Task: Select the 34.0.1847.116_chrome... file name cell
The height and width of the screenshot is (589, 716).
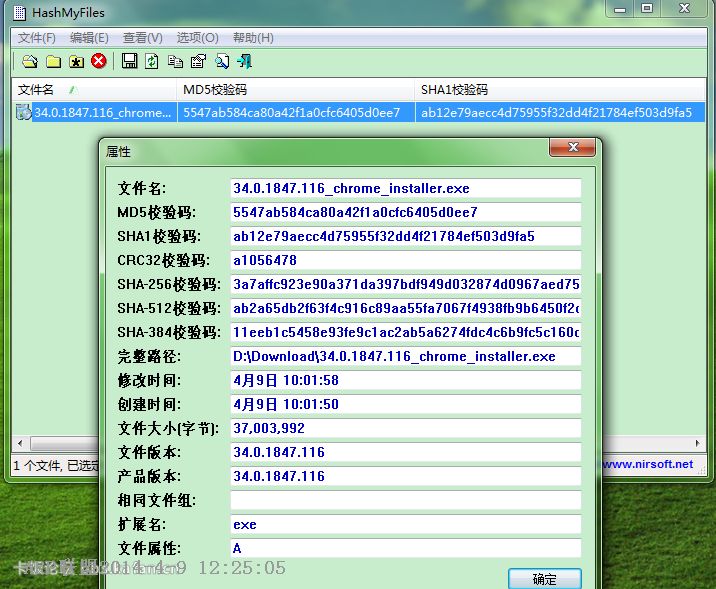Action: 103,112
